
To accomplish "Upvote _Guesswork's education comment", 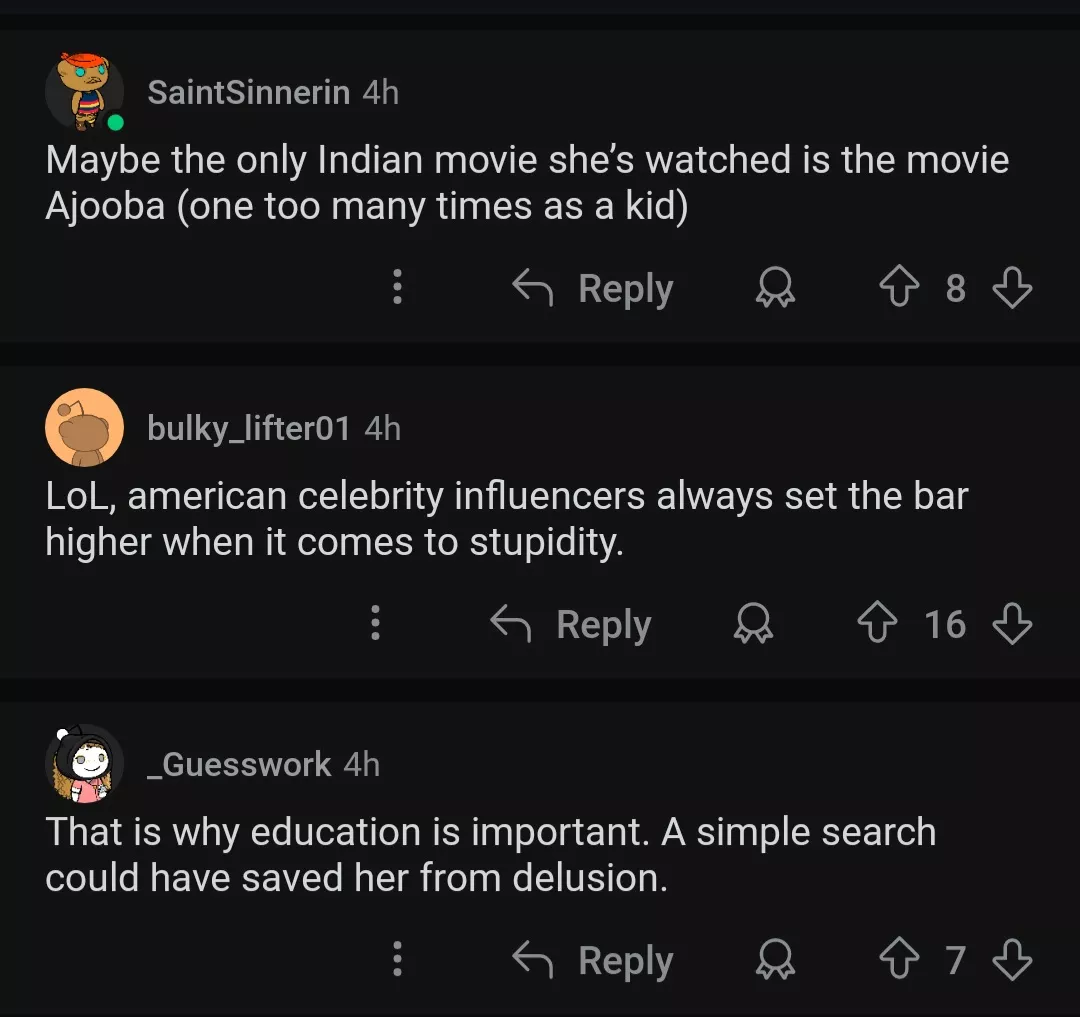I will [x=898, y=961].
